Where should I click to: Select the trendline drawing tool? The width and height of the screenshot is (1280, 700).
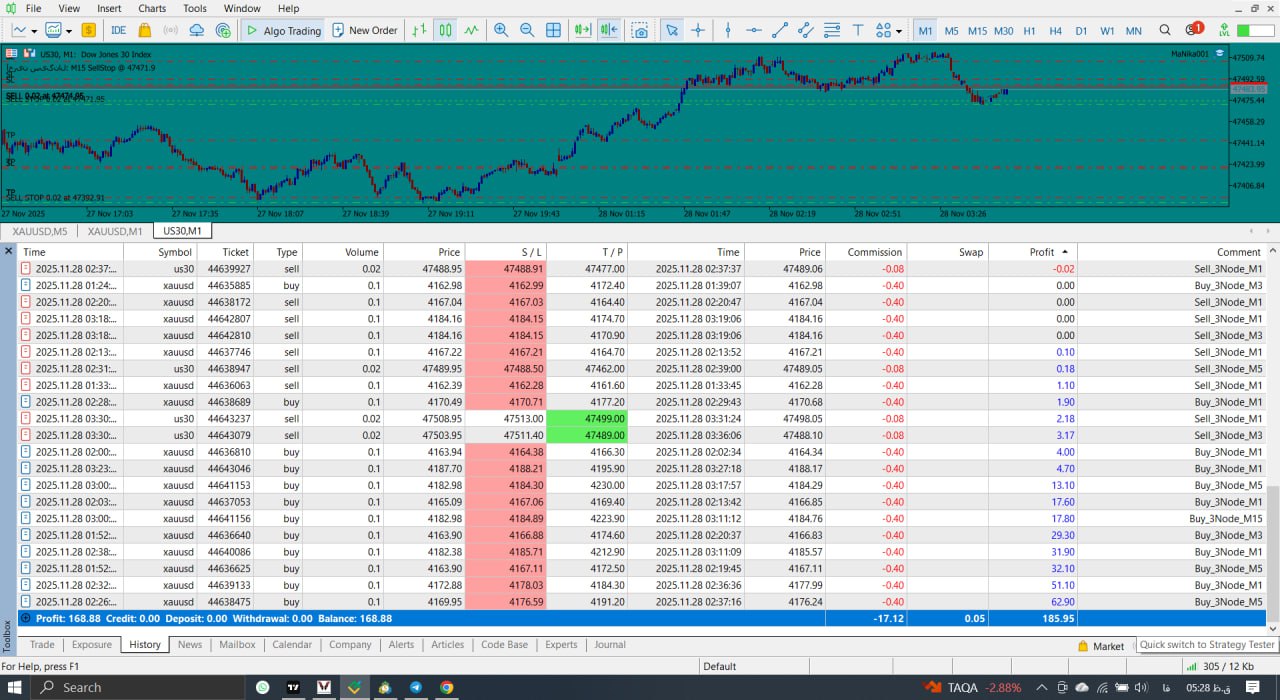click(780, 30)
